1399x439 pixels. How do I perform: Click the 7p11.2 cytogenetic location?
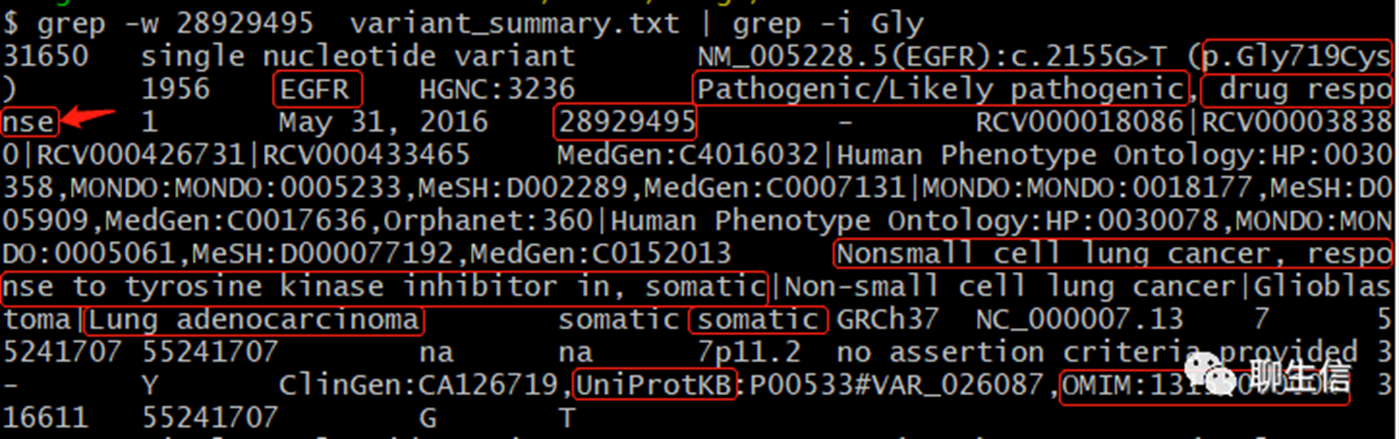coord(758,352)
